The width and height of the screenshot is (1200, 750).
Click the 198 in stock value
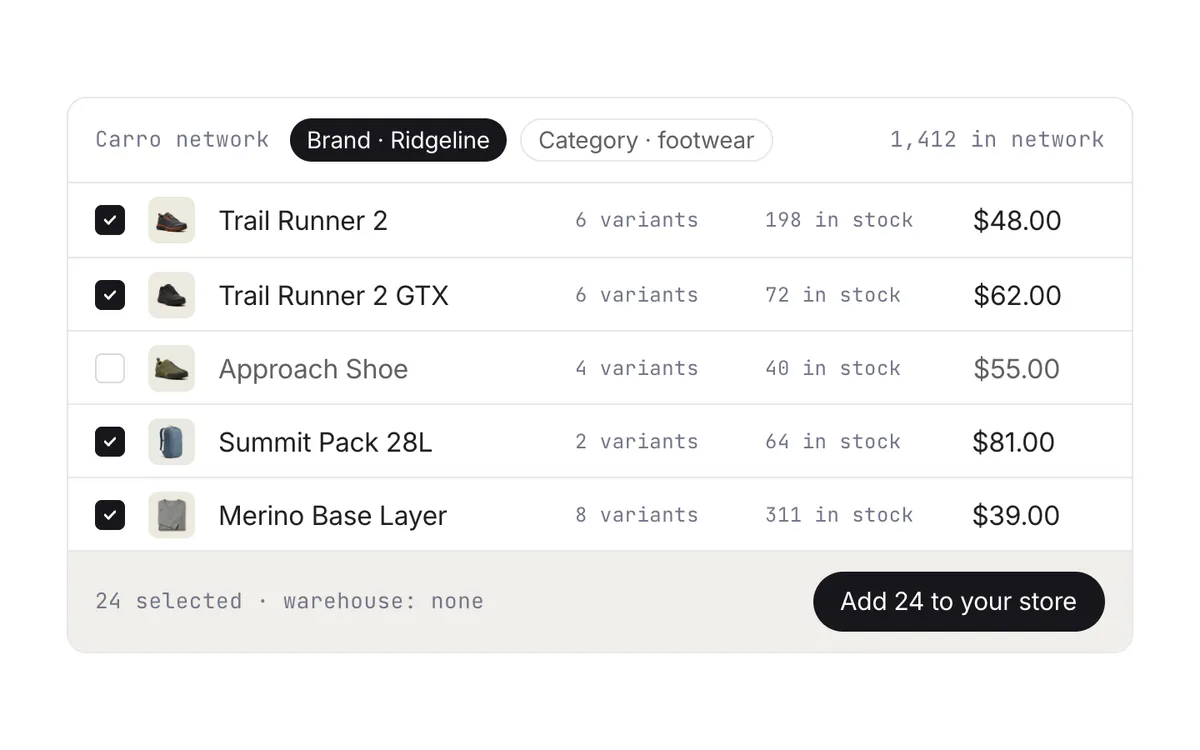pos(839,220)
